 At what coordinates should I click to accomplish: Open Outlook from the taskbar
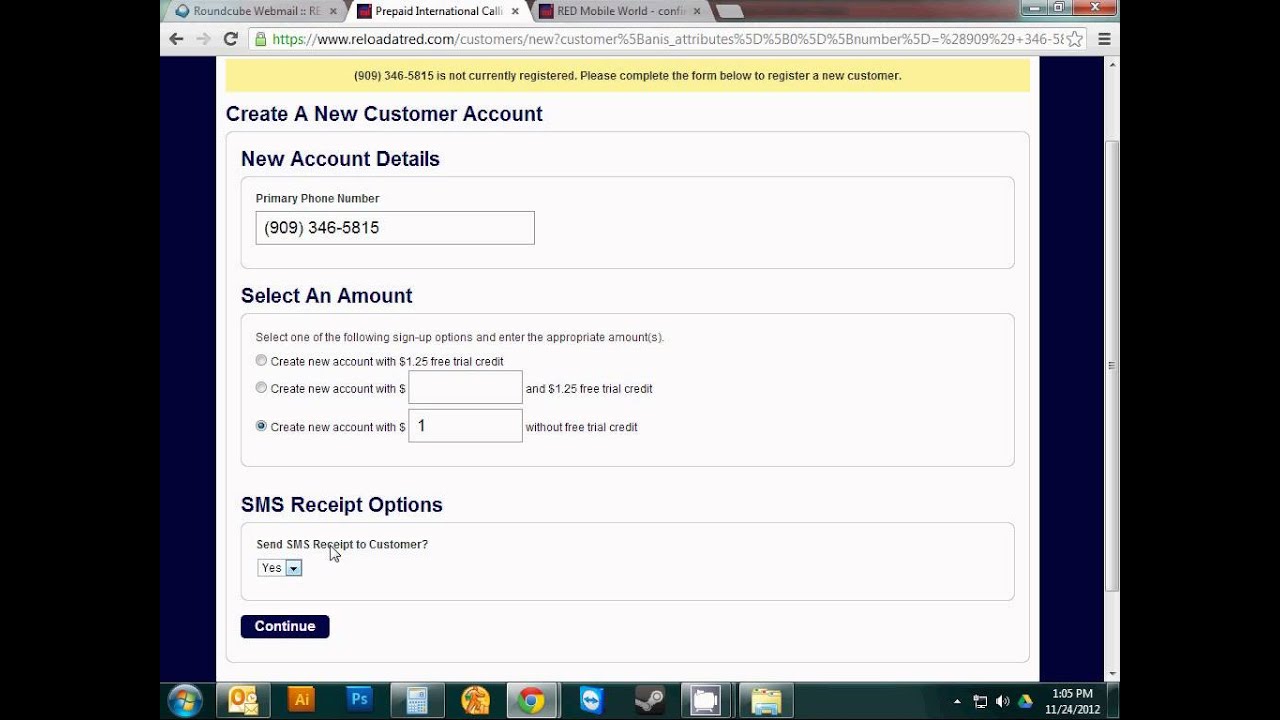243,700
